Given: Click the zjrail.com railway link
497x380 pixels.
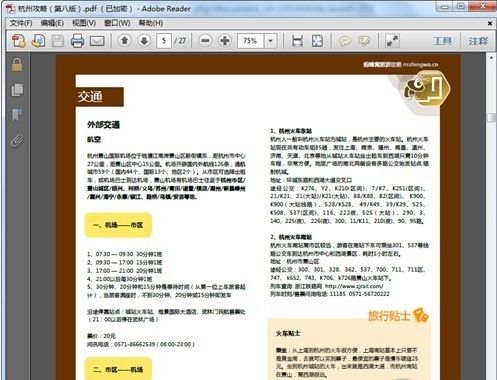Looking at the screenshot, I should click(354, 286).
